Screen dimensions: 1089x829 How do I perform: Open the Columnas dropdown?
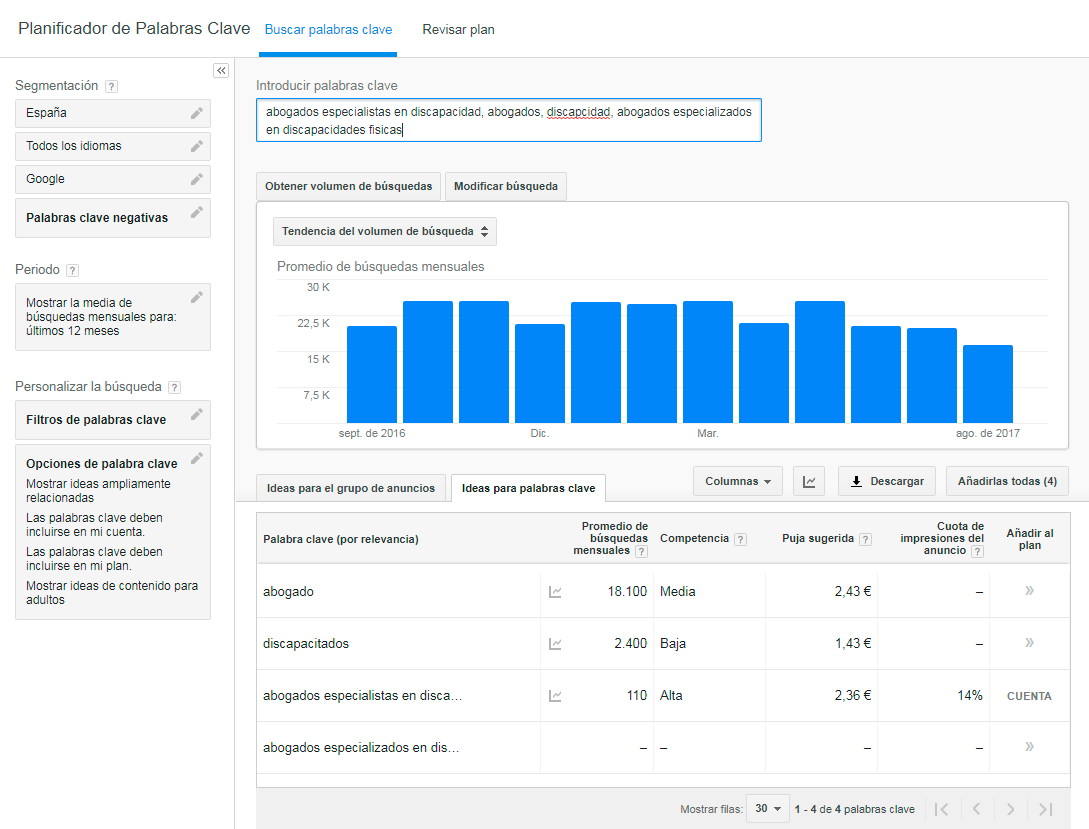pos(737,481)
